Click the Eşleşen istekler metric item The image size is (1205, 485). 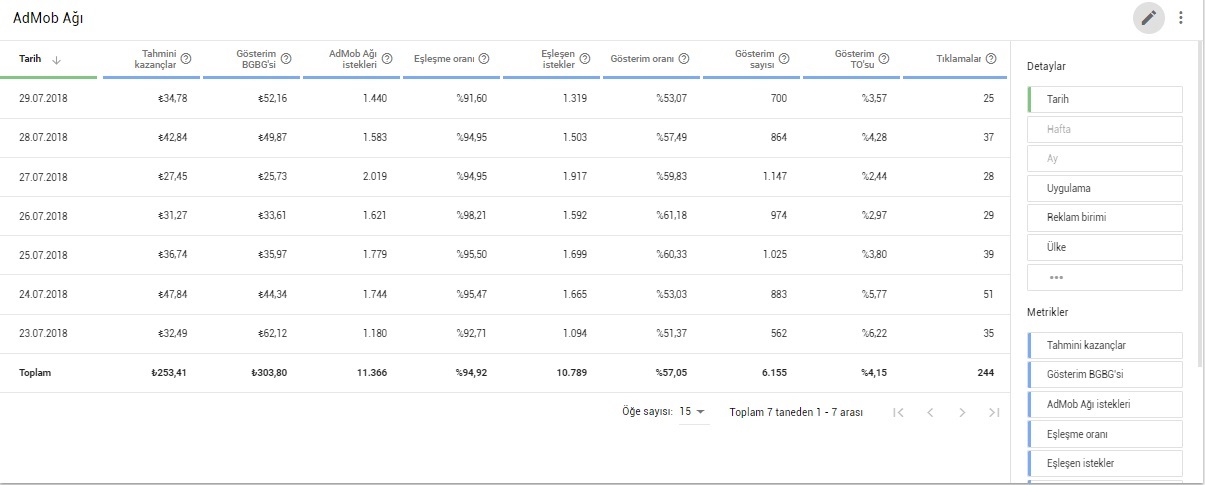[1105, 463]
